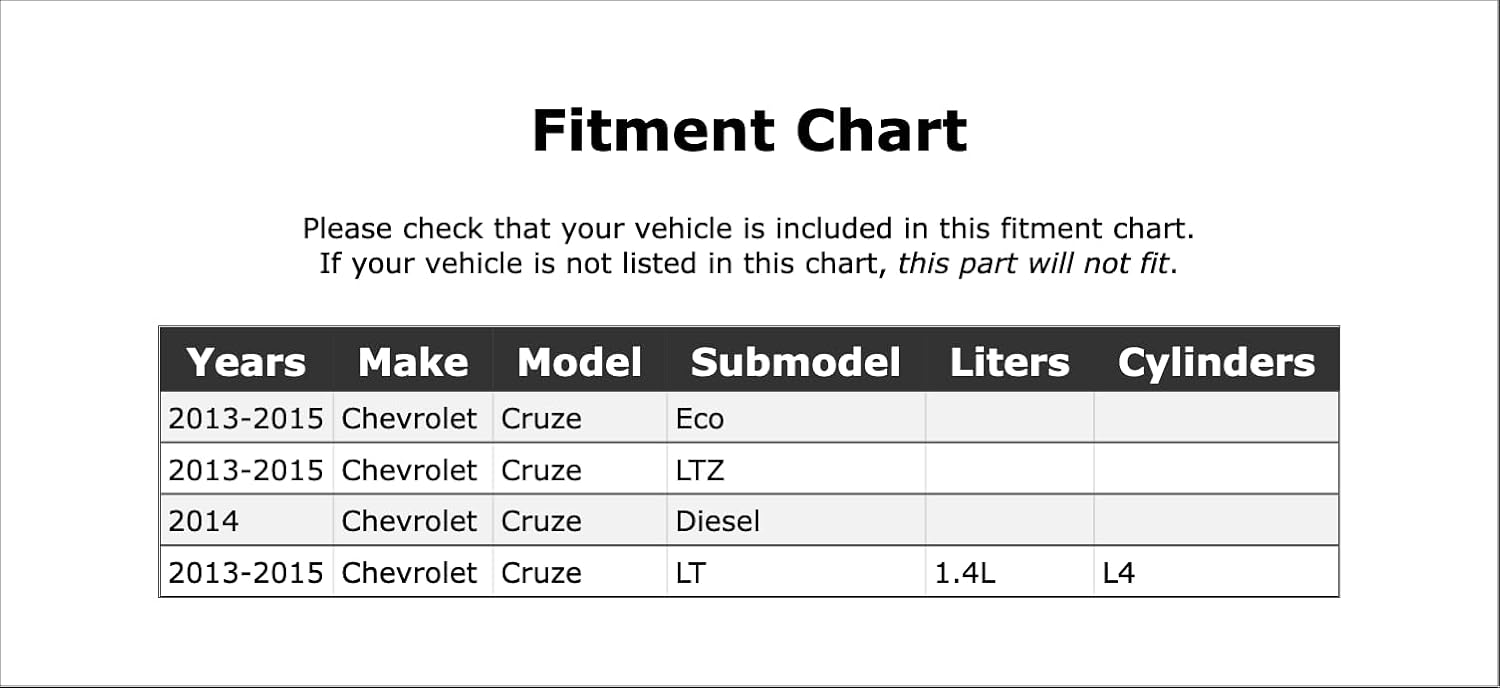The image size is (1500, 688).
Task: Select the 2014 year cell
Action: click(246, 521)
